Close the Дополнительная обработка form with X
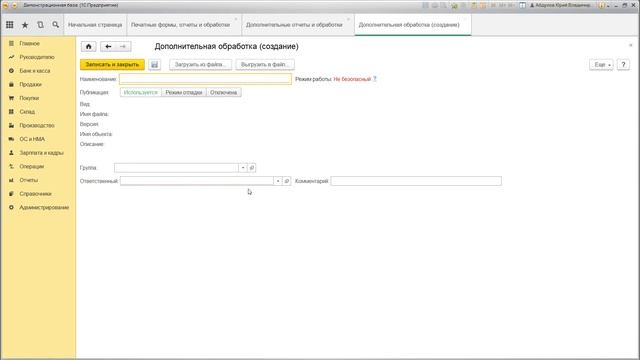 pos(631,45)
